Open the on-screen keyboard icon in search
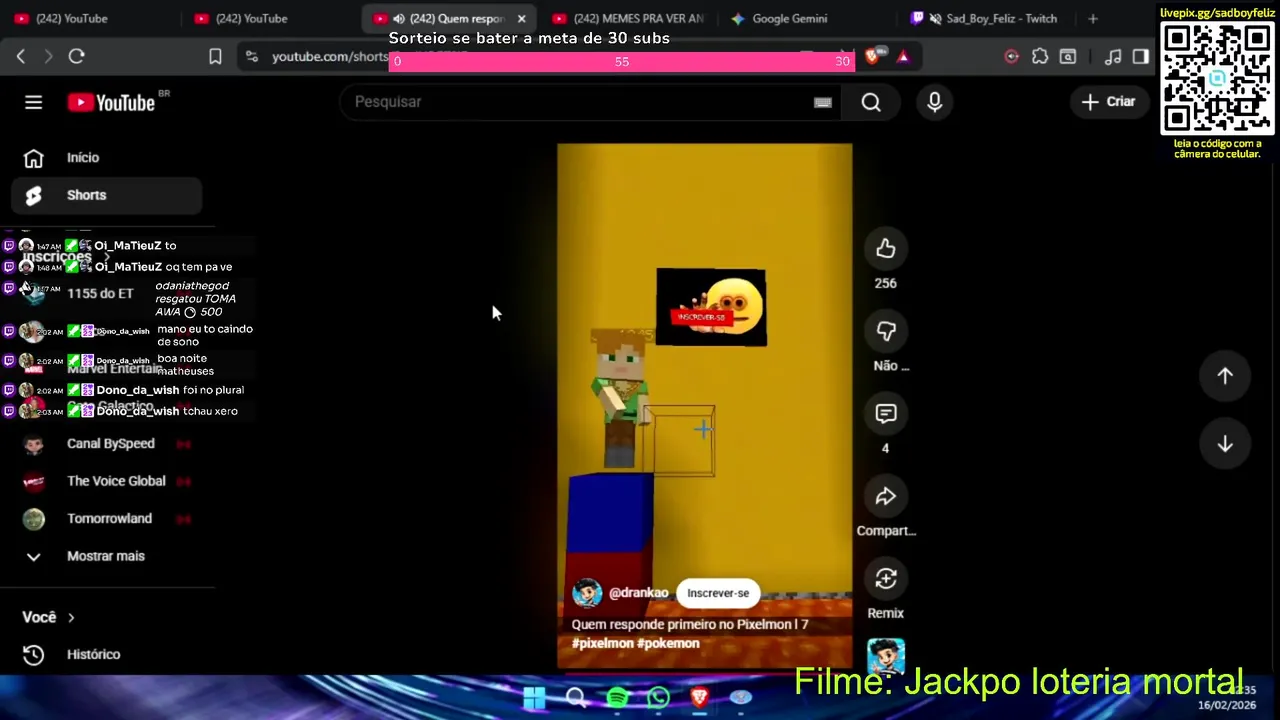This screenshot has height=720, width=1280. (x=823, y=102)
